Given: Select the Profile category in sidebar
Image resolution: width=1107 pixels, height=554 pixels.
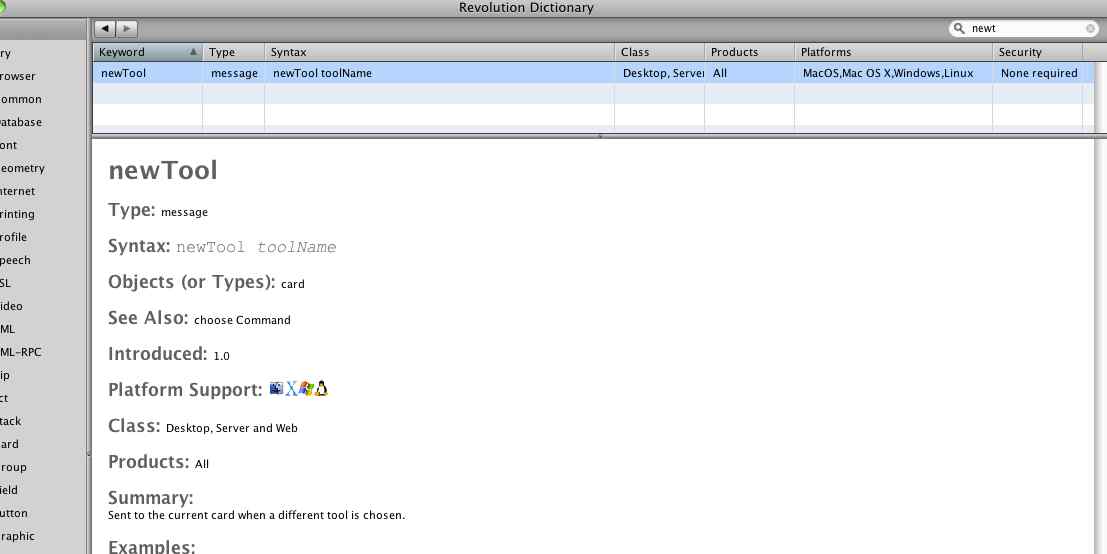Looking at the screenshot, I should pyautogui.click(x=13, y=237).
